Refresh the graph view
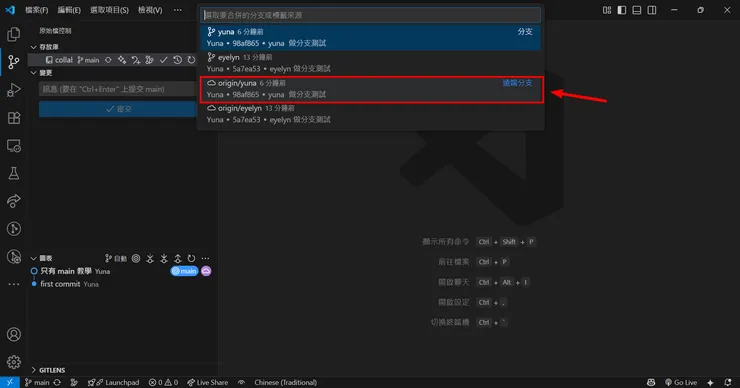The width and height of the screenshot is (740, 388). pos(191,258)
